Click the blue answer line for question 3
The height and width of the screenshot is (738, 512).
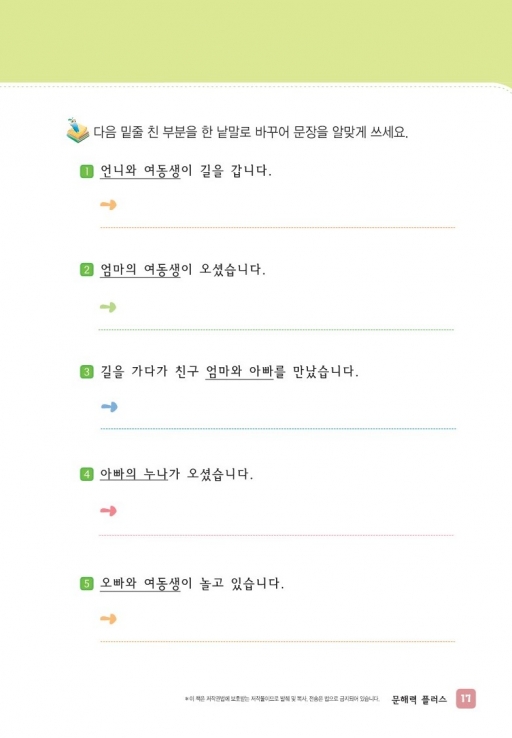278,429
